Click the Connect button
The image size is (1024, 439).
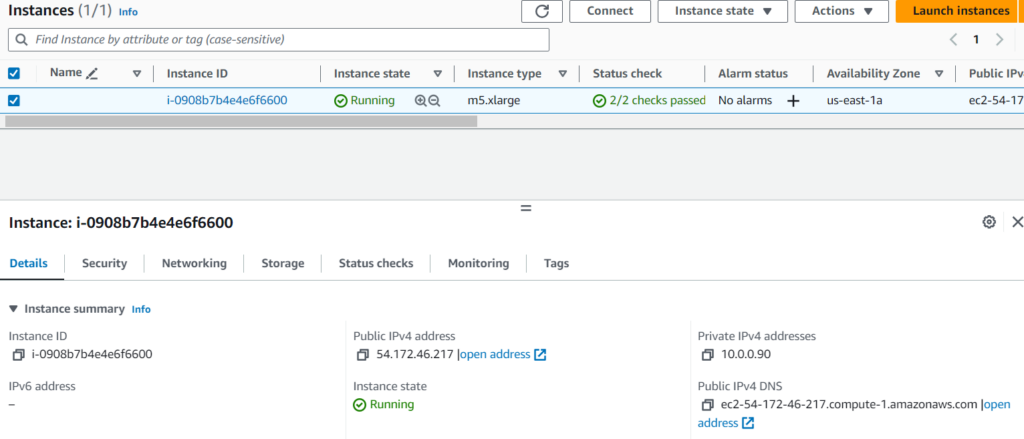(610, 11)
